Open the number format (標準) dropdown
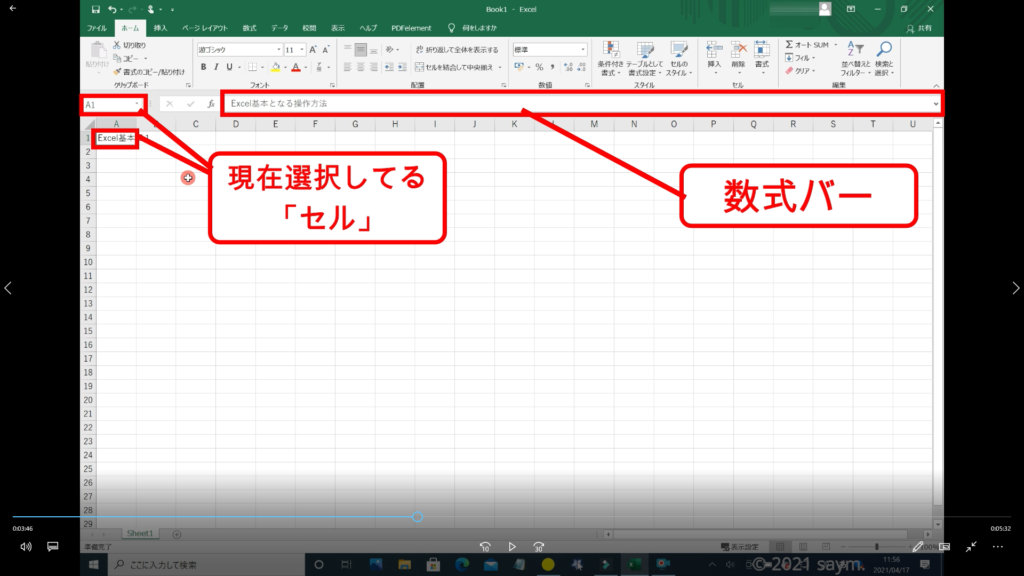The width and height of the screenshot is (1024, 576). 585,49
